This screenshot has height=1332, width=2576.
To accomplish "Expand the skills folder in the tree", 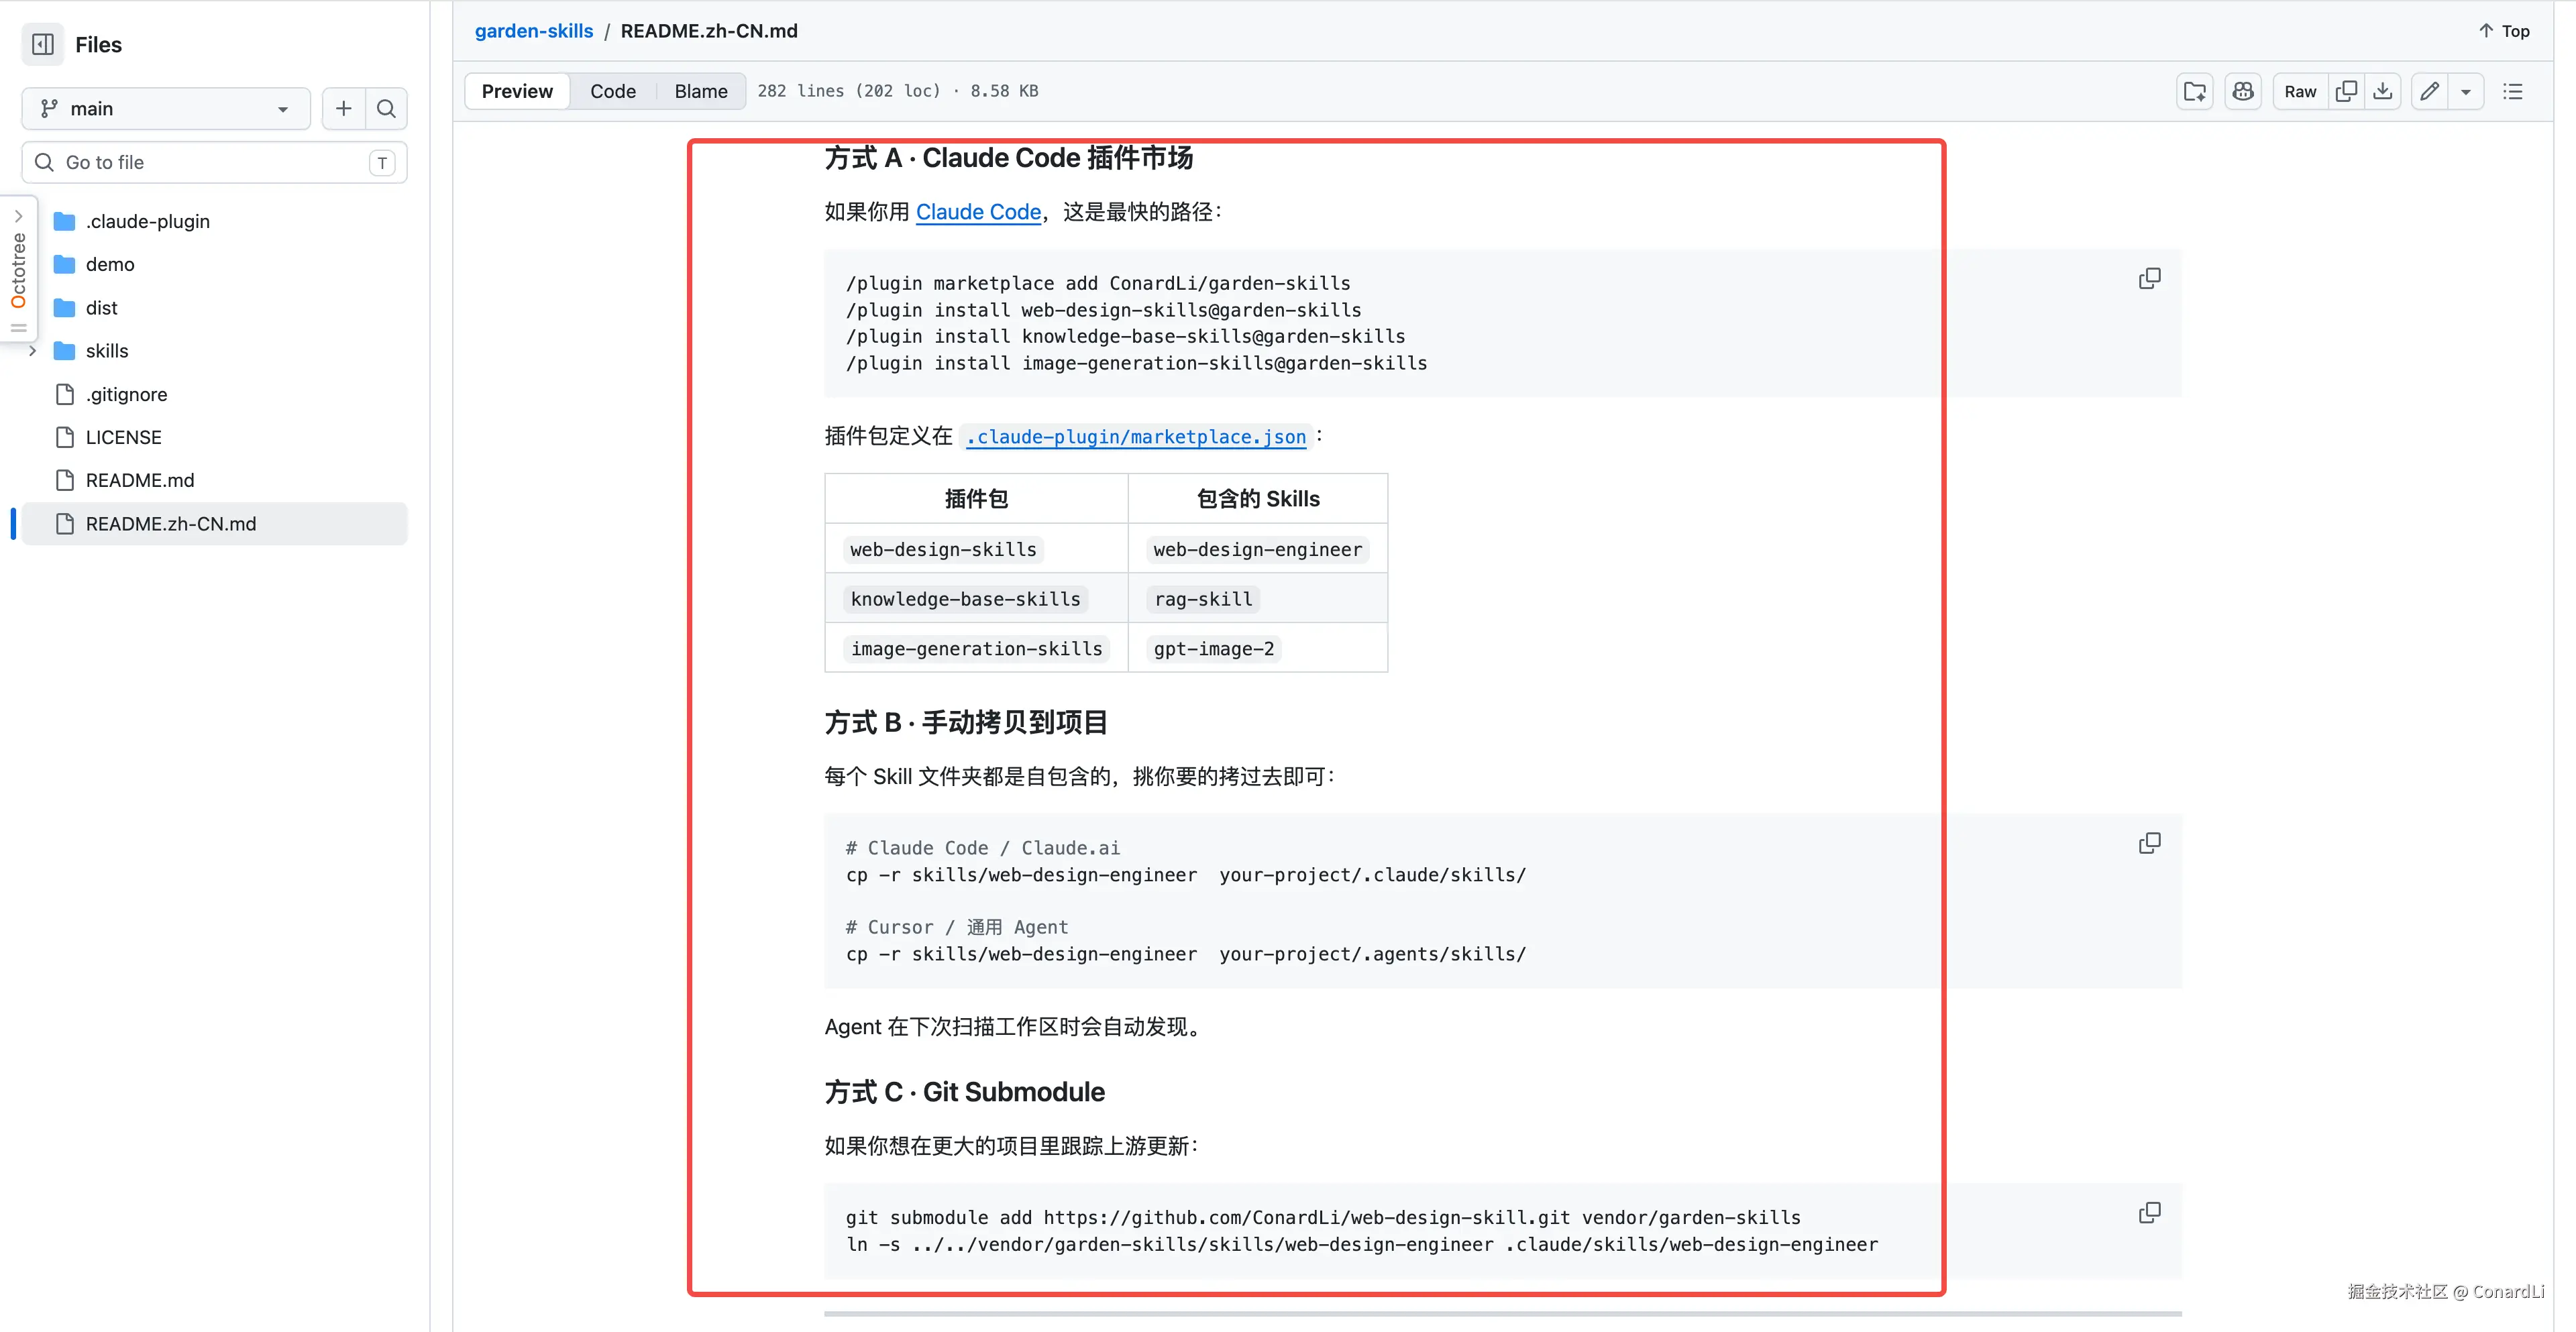I will [x=33, y=351].
